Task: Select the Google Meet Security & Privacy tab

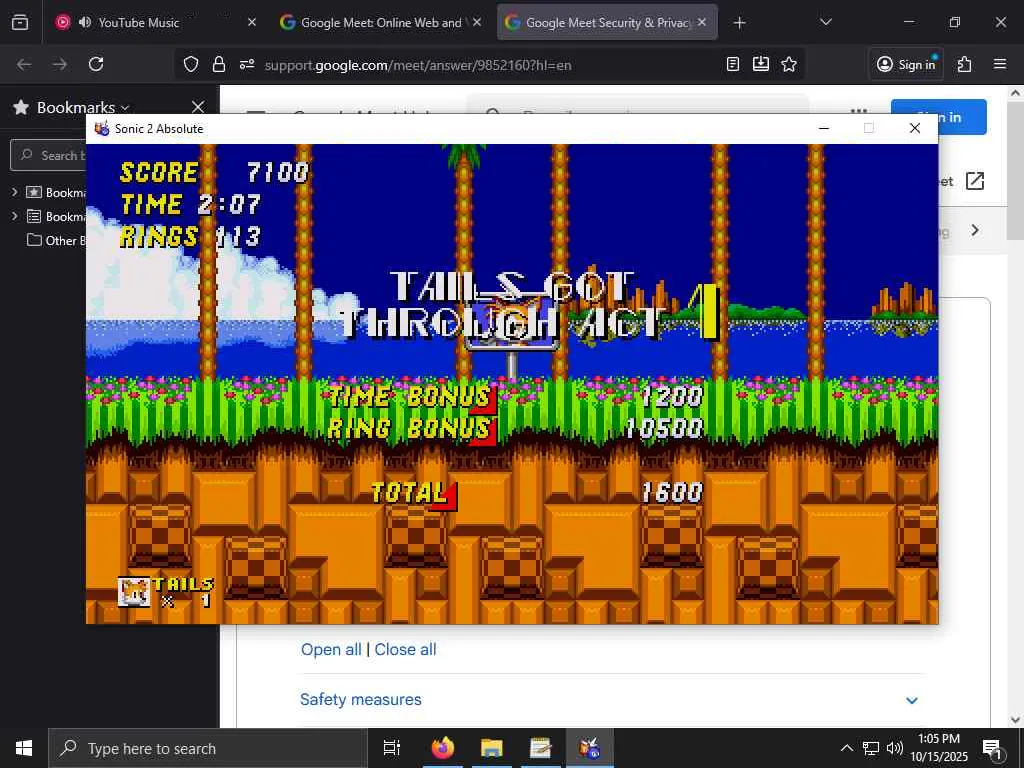Action: [x=607, y=22]
